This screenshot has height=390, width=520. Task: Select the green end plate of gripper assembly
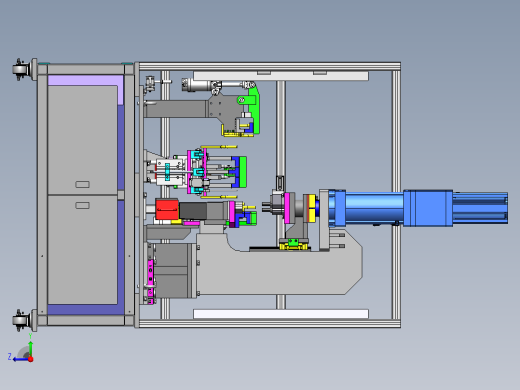[x=243, y=172]
